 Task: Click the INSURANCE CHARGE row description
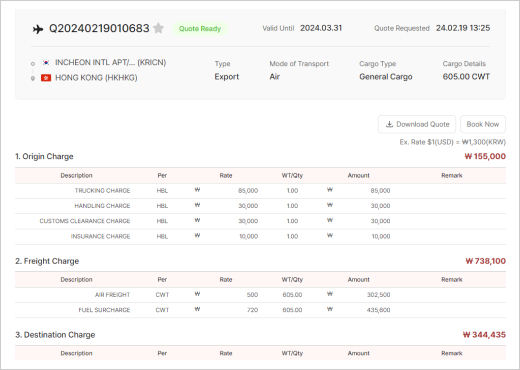click(100, 236)
